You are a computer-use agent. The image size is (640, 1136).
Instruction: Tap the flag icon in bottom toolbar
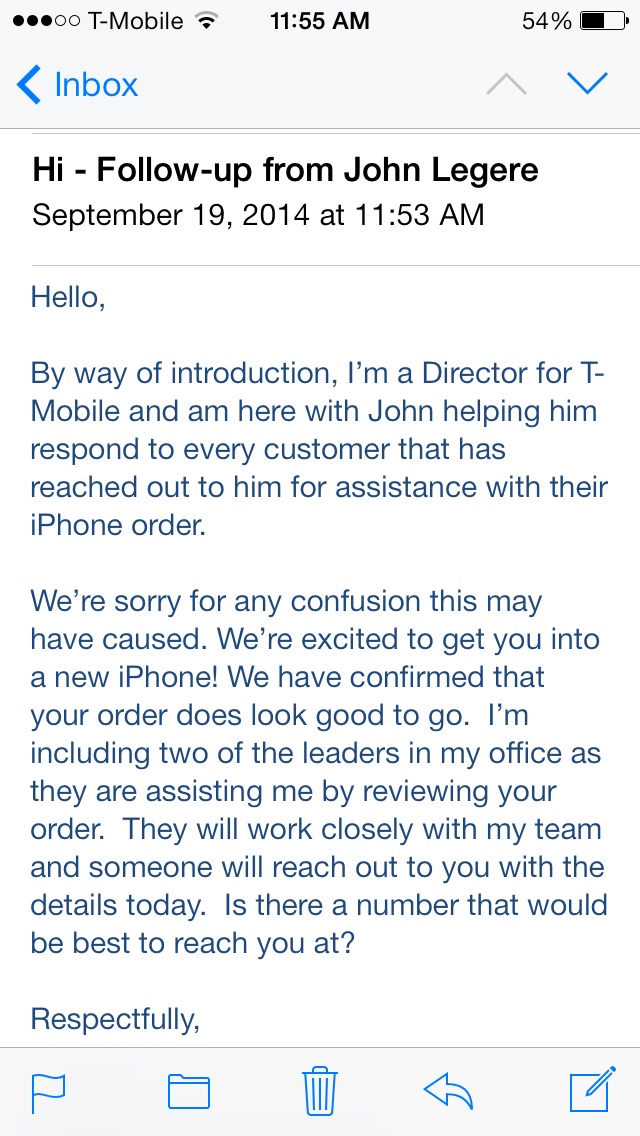(49, 1092)
